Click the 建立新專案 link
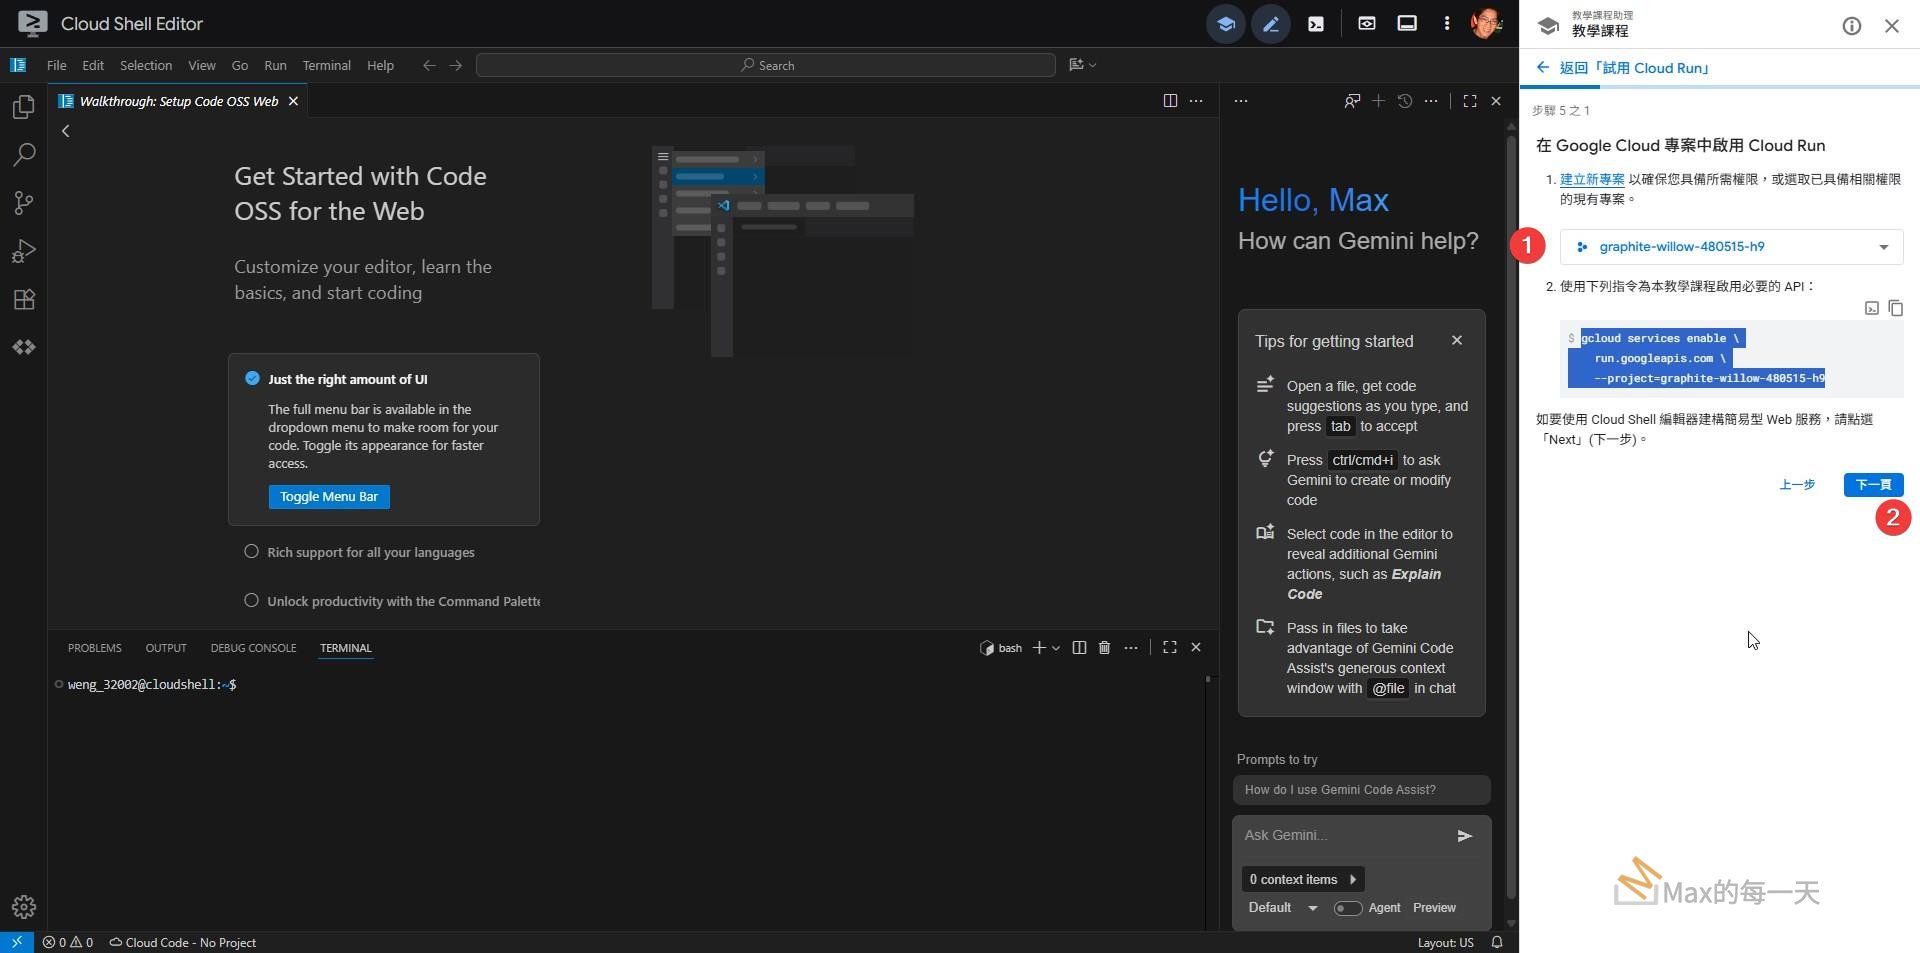Viewport: 1920px width, 953px height. click(x=1591, y=180)
